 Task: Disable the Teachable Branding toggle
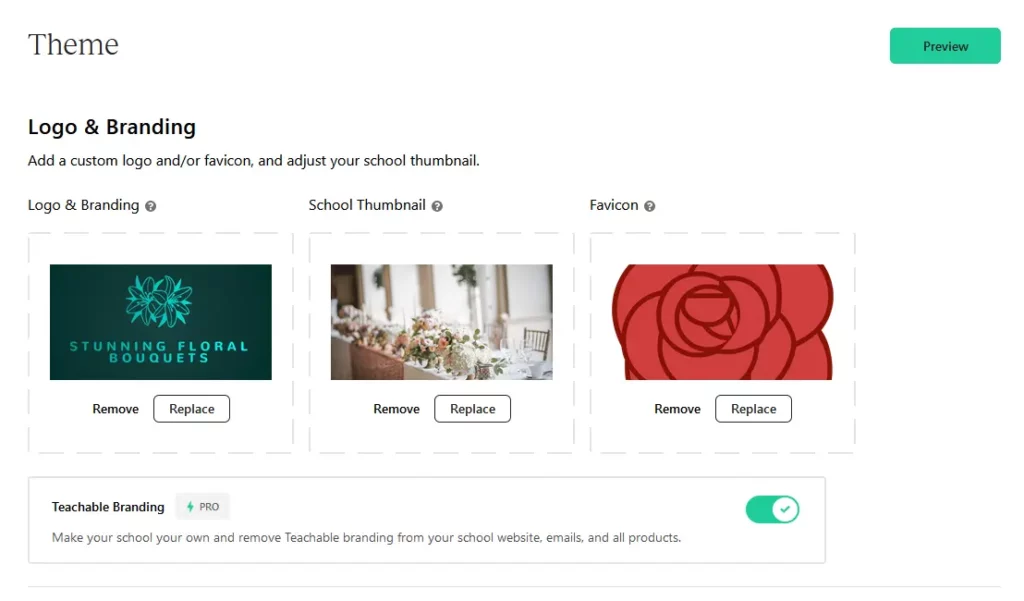(772, 509)
